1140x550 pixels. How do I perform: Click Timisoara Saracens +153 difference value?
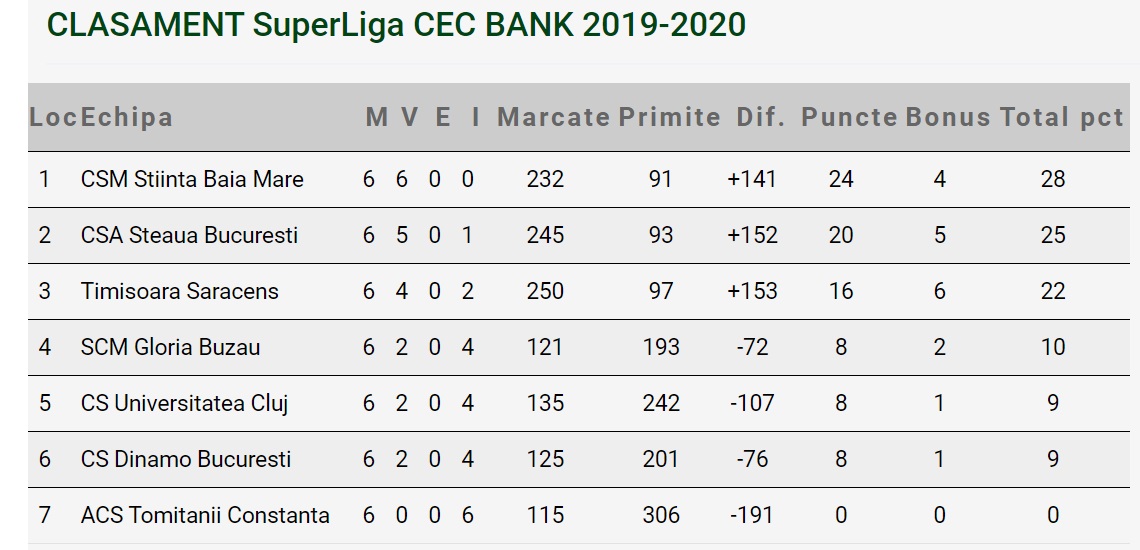tap(752, 292)
